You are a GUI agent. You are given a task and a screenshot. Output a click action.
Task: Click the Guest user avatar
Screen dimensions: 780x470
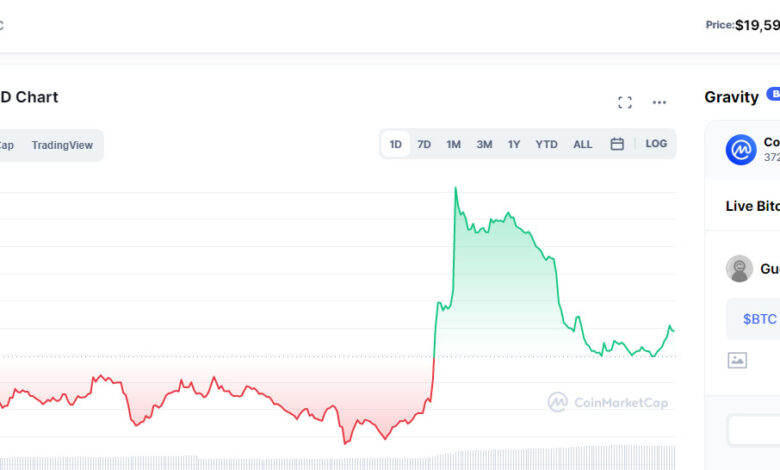pos(740,268)
